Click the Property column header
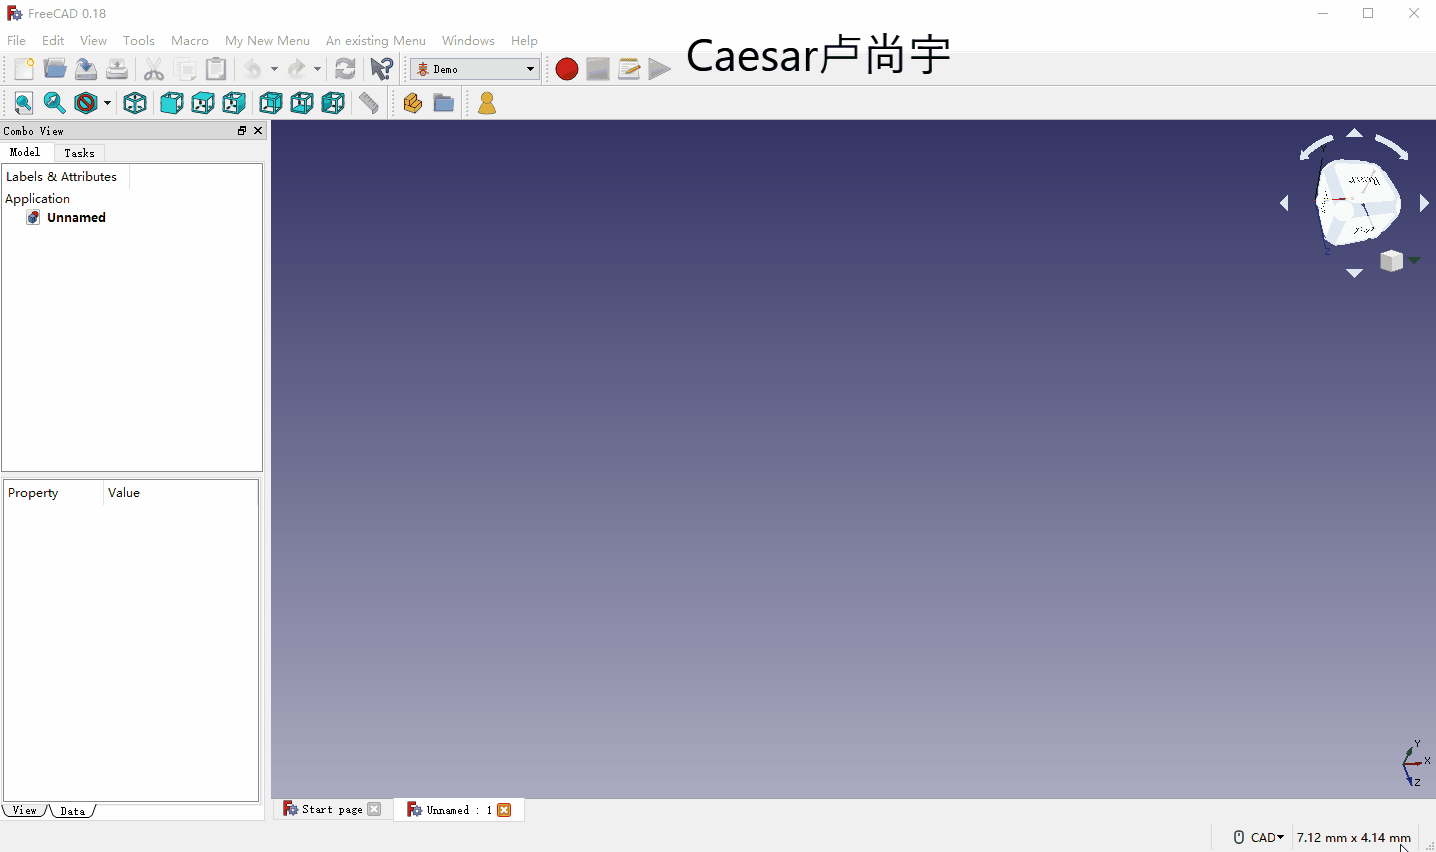 tap(54, 493)
